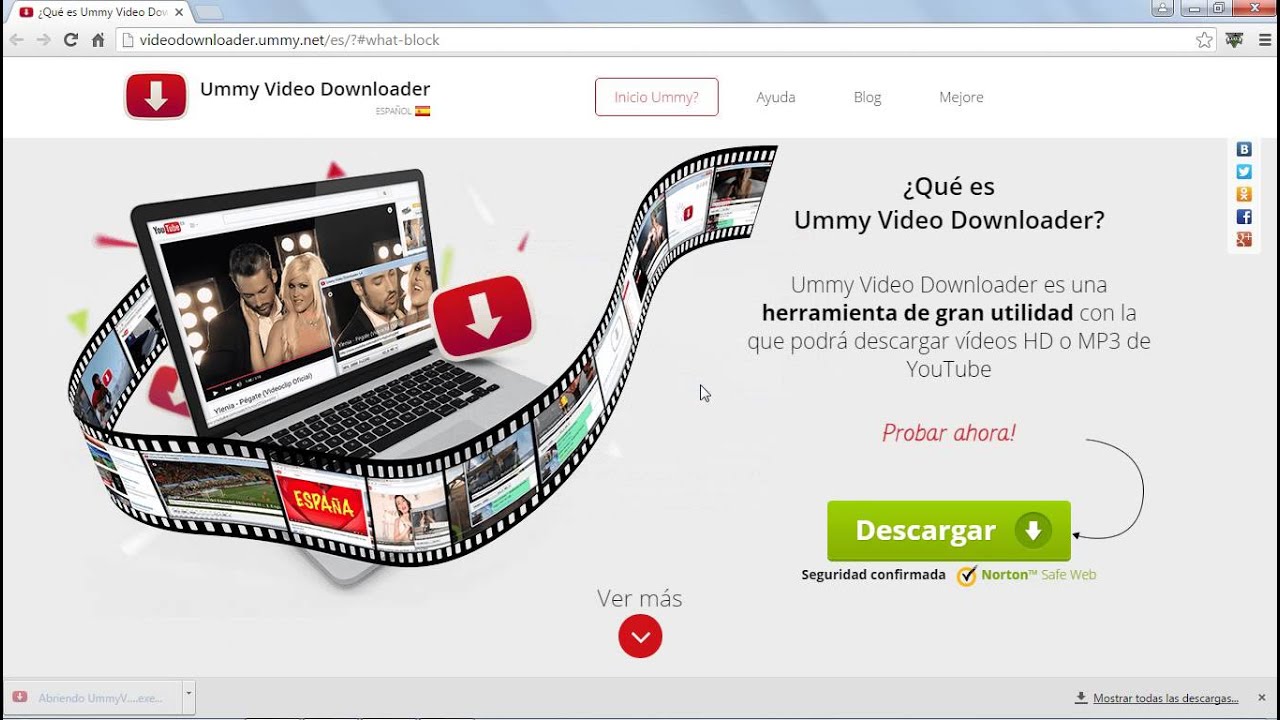
Task: Share page via VK icon
Action: [1244, 149]
